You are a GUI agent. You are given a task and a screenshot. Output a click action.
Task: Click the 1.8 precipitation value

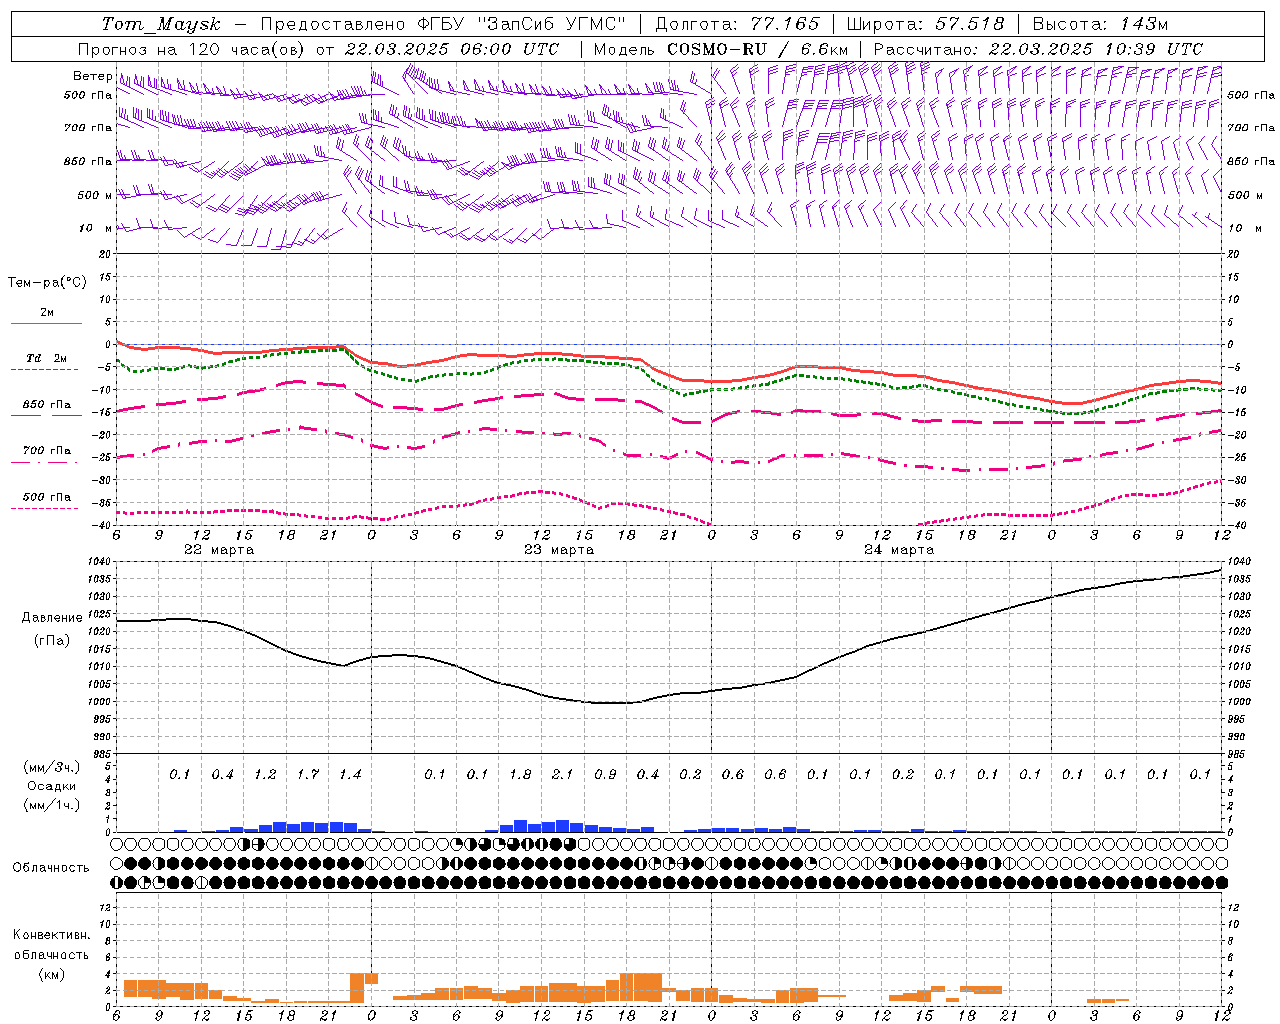(520, 774)
